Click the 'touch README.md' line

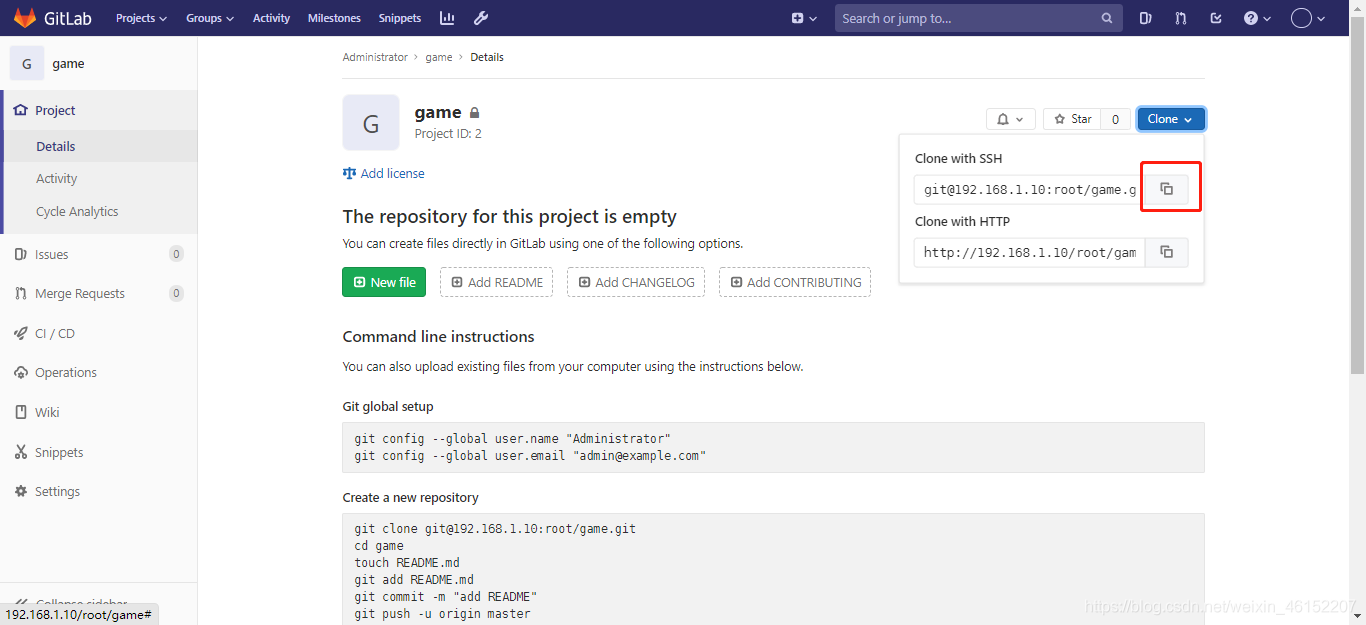click(407, 562)
